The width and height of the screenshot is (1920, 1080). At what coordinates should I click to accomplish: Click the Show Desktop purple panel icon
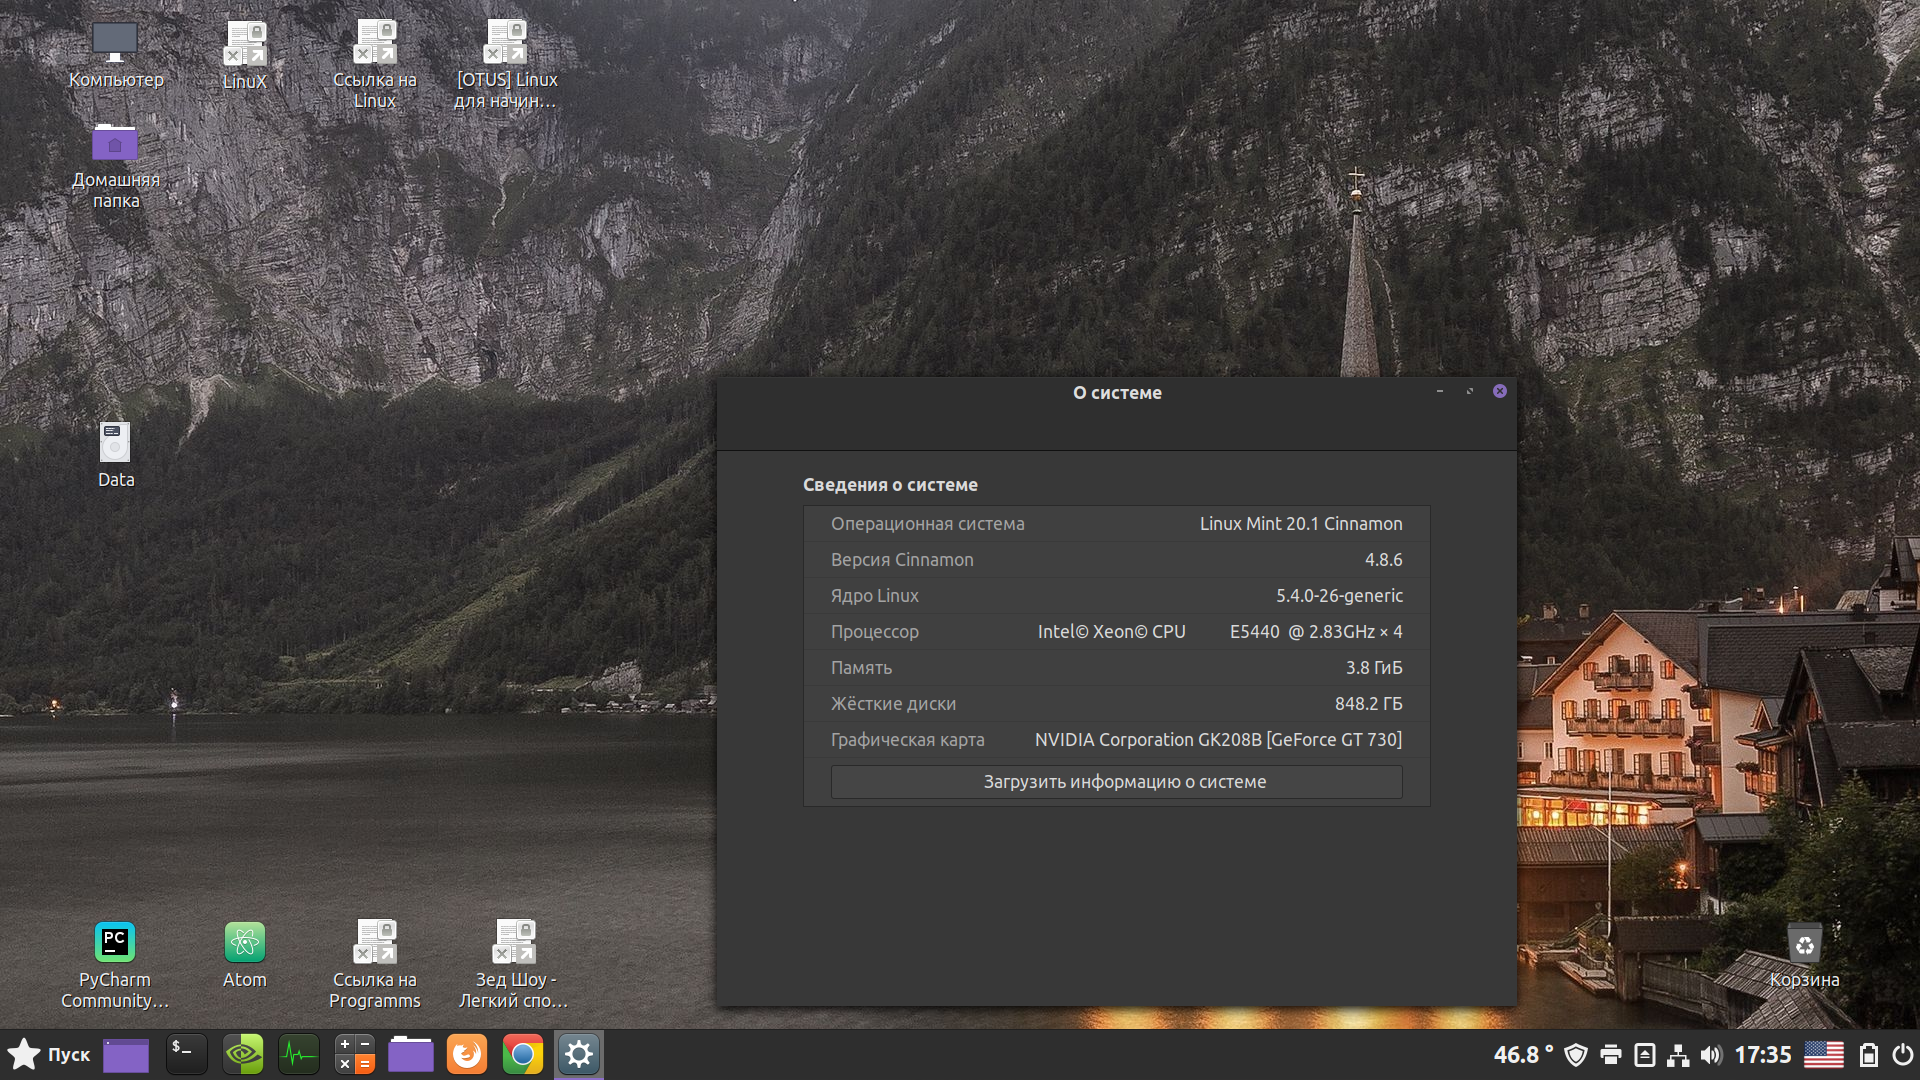point(126,1054)
